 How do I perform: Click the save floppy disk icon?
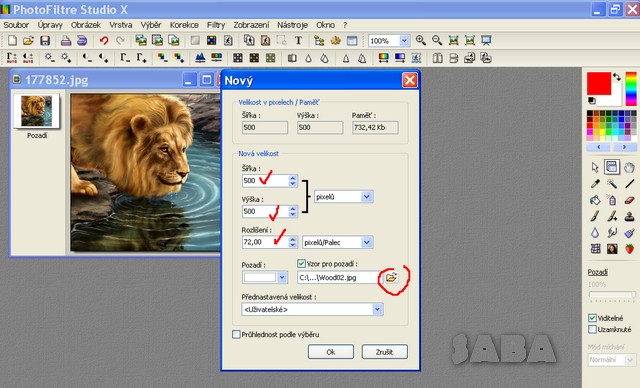tap(45, 40)
